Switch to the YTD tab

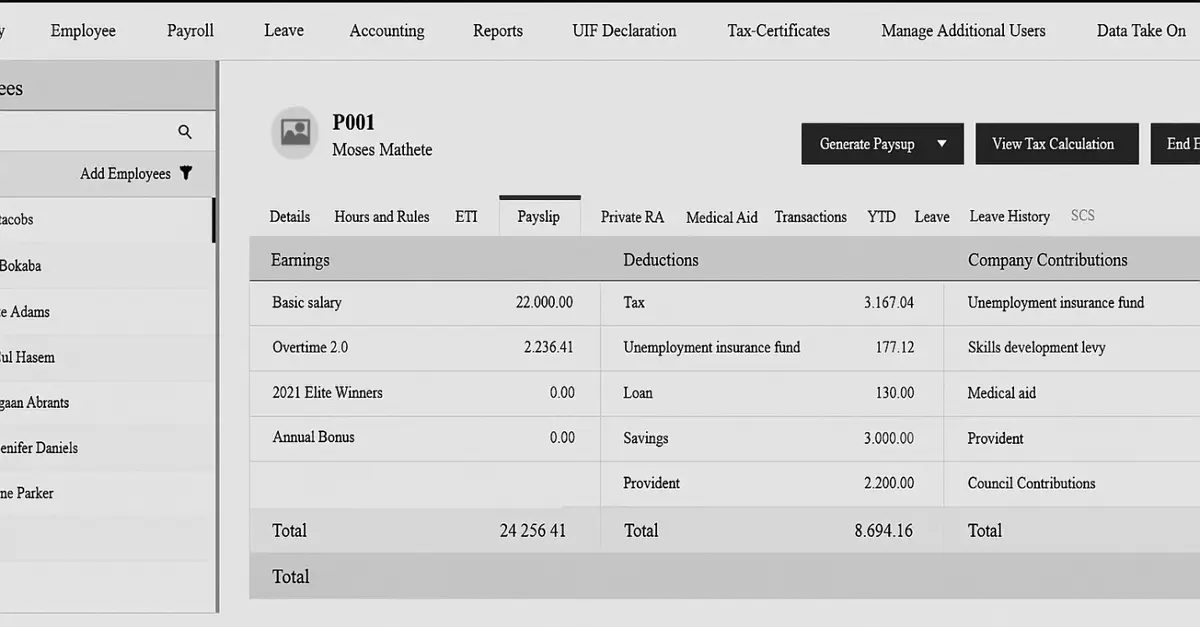coord(881,216)
